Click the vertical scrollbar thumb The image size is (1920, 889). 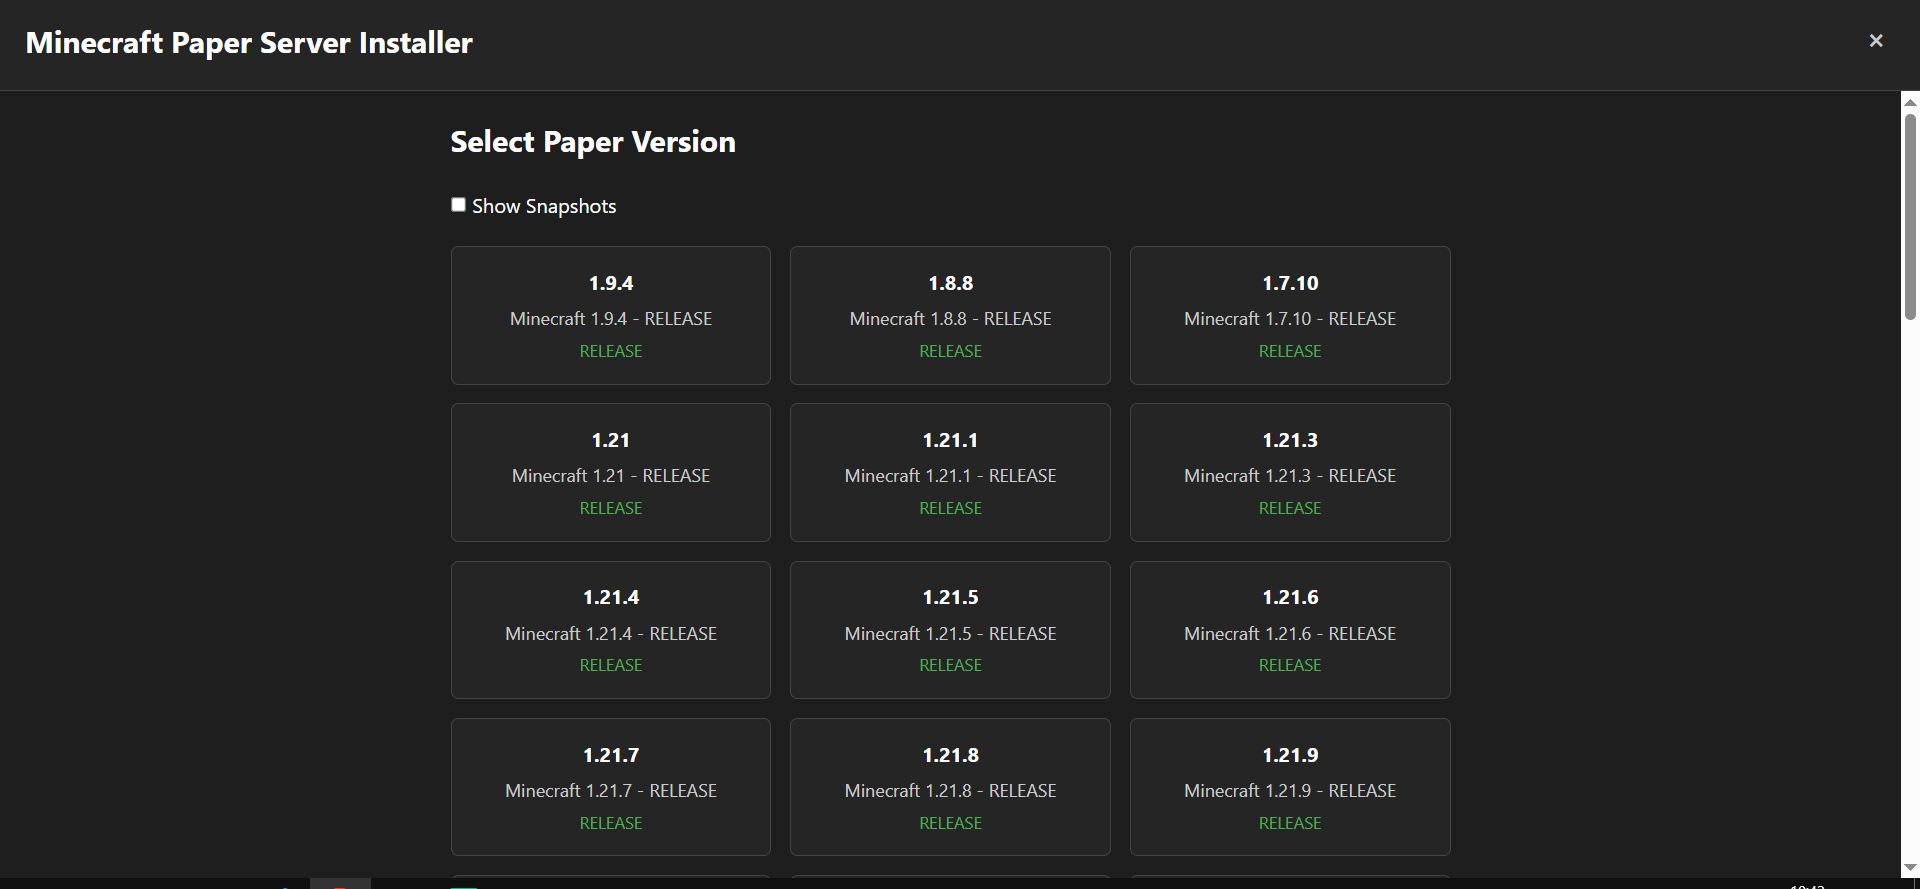pos(1910,216)
